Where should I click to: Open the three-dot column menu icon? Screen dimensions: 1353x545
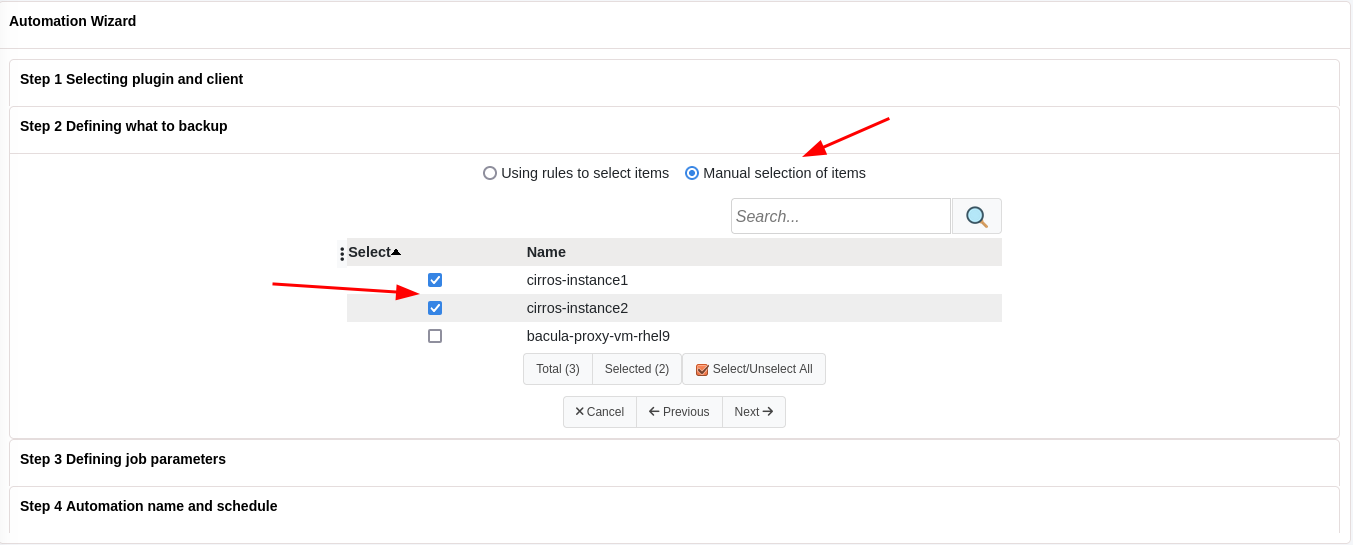(342, 254)
